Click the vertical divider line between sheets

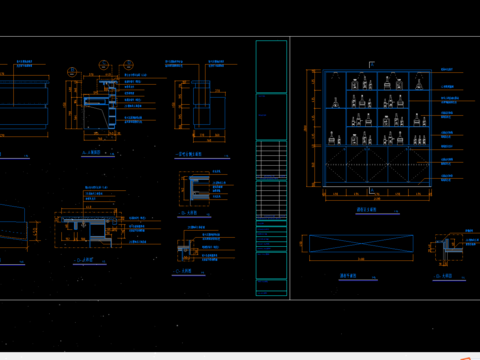[290, 168]
